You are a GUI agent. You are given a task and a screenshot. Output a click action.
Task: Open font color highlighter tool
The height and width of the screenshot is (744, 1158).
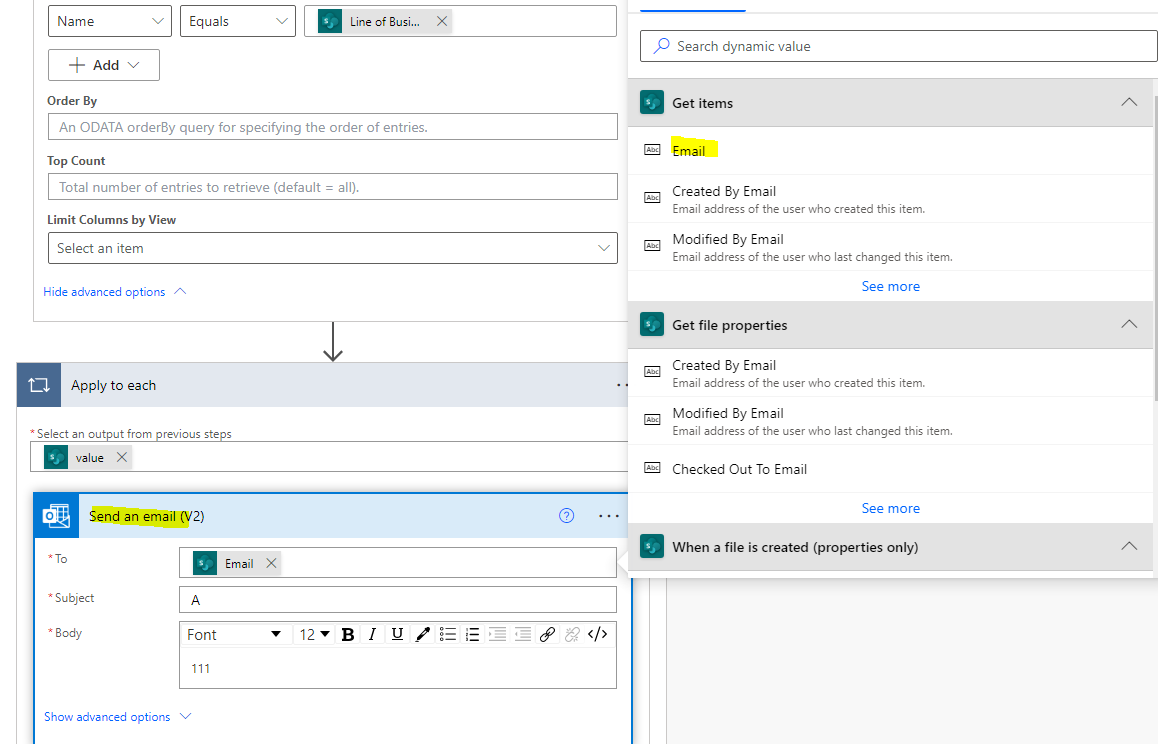coord(422,635)
